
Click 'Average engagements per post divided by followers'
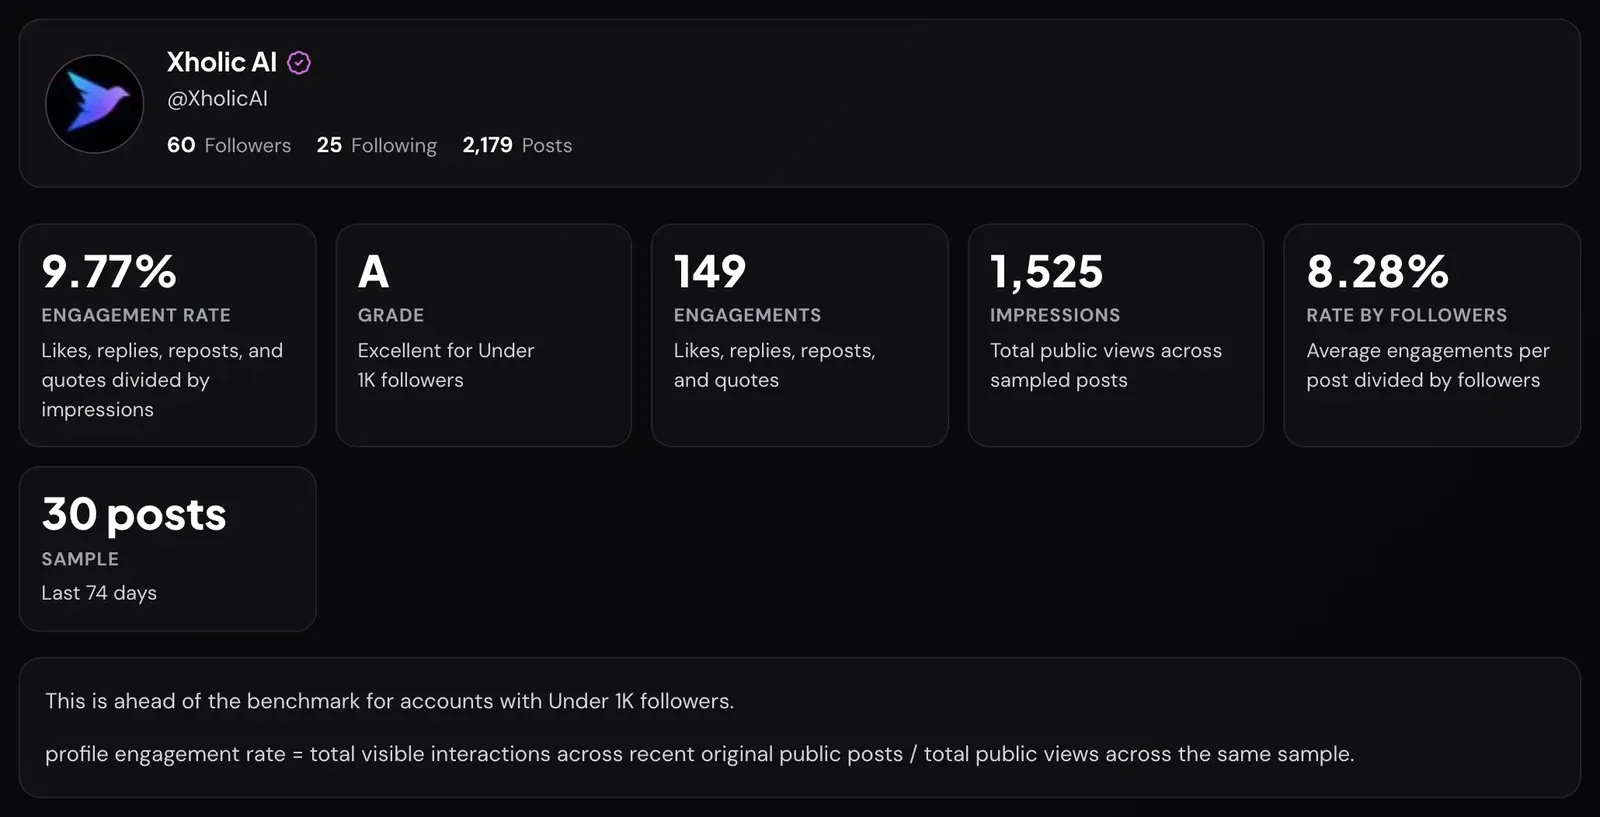(x=1428, y=365)
